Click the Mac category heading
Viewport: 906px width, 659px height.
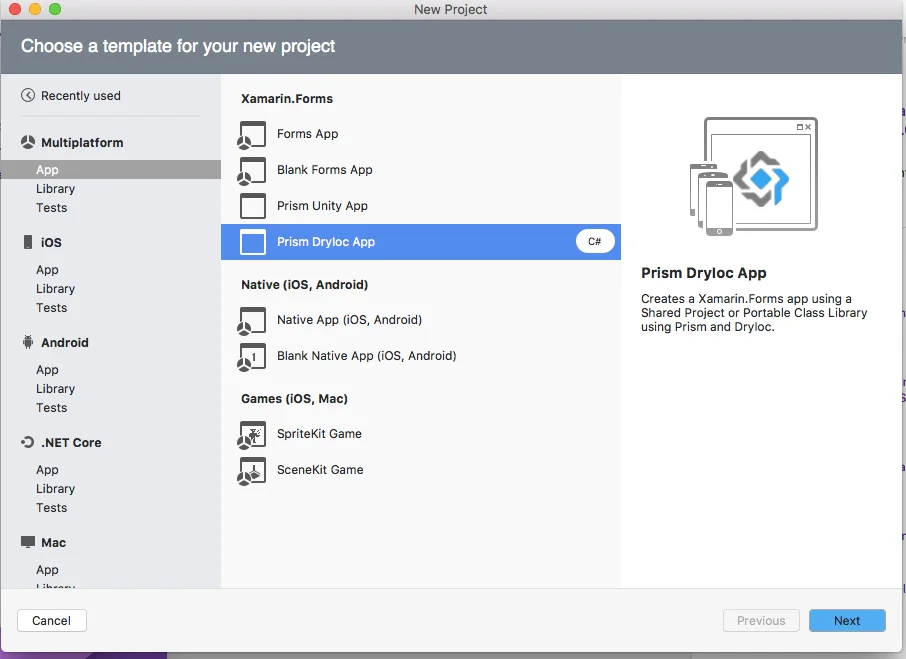(x=53, y=542)
